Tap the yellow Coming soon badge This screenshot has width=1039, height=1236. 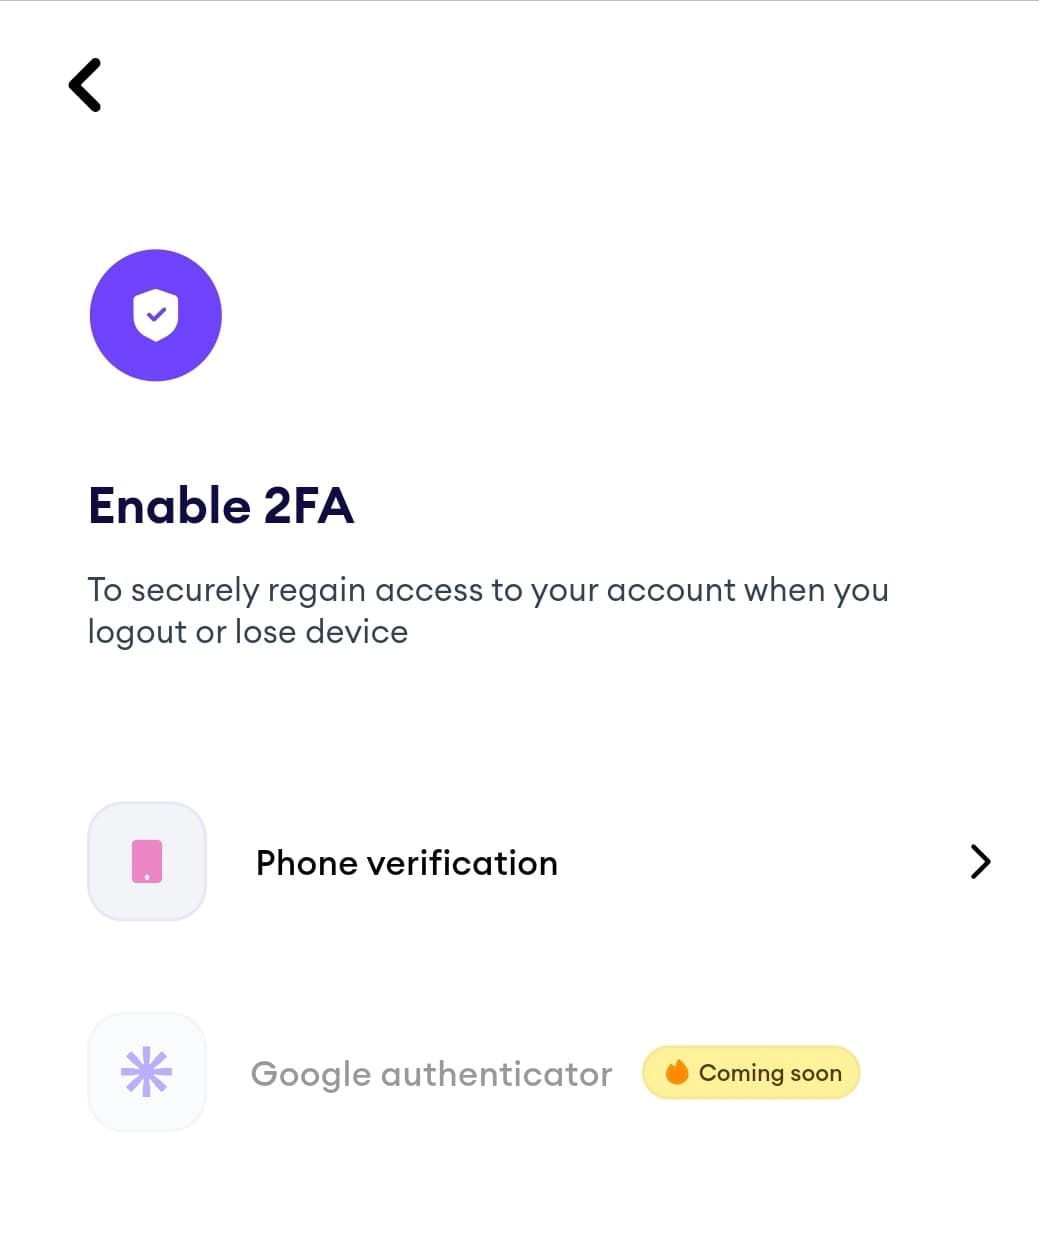pyautogui.click(x=751, y=1072)
